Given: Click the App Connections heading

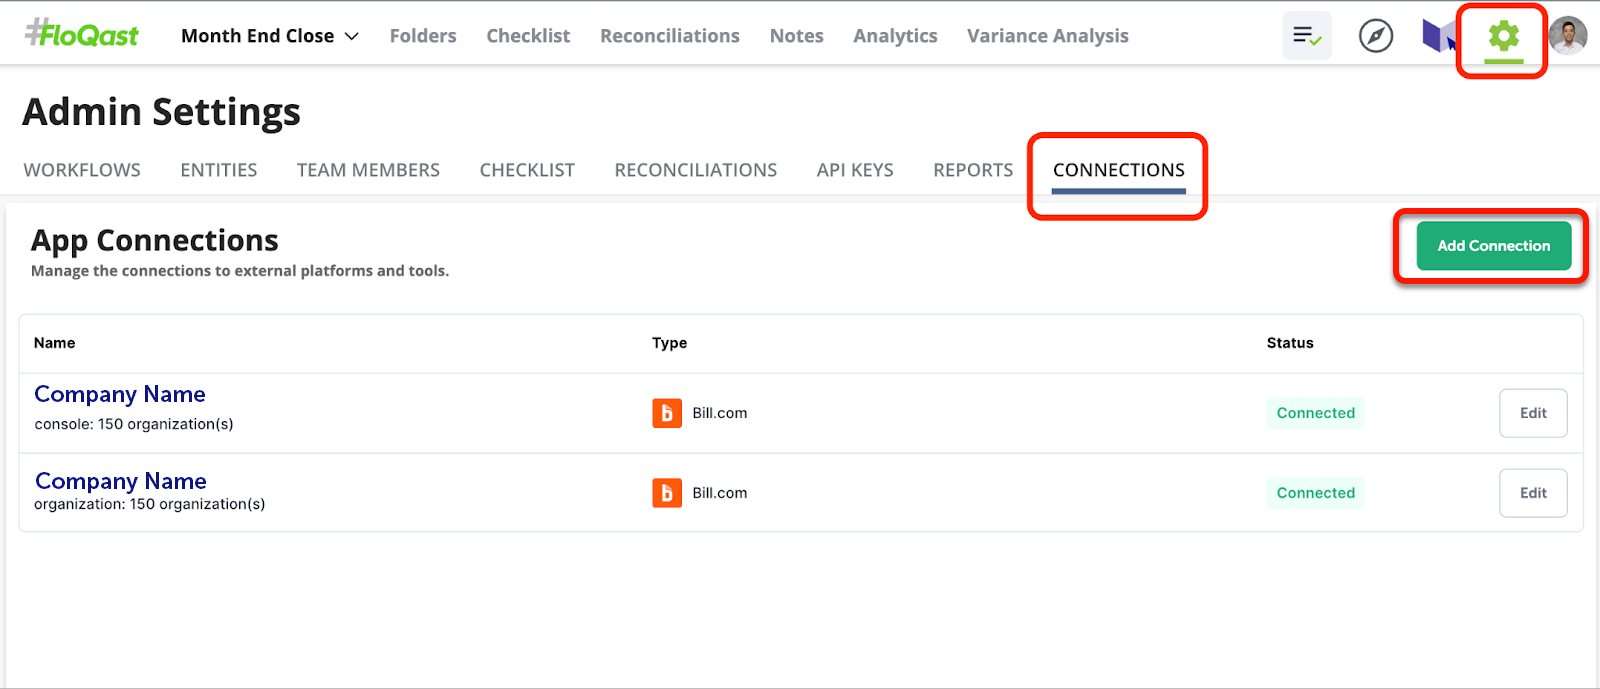Looking at the screenshot, I should click(155, 241).
